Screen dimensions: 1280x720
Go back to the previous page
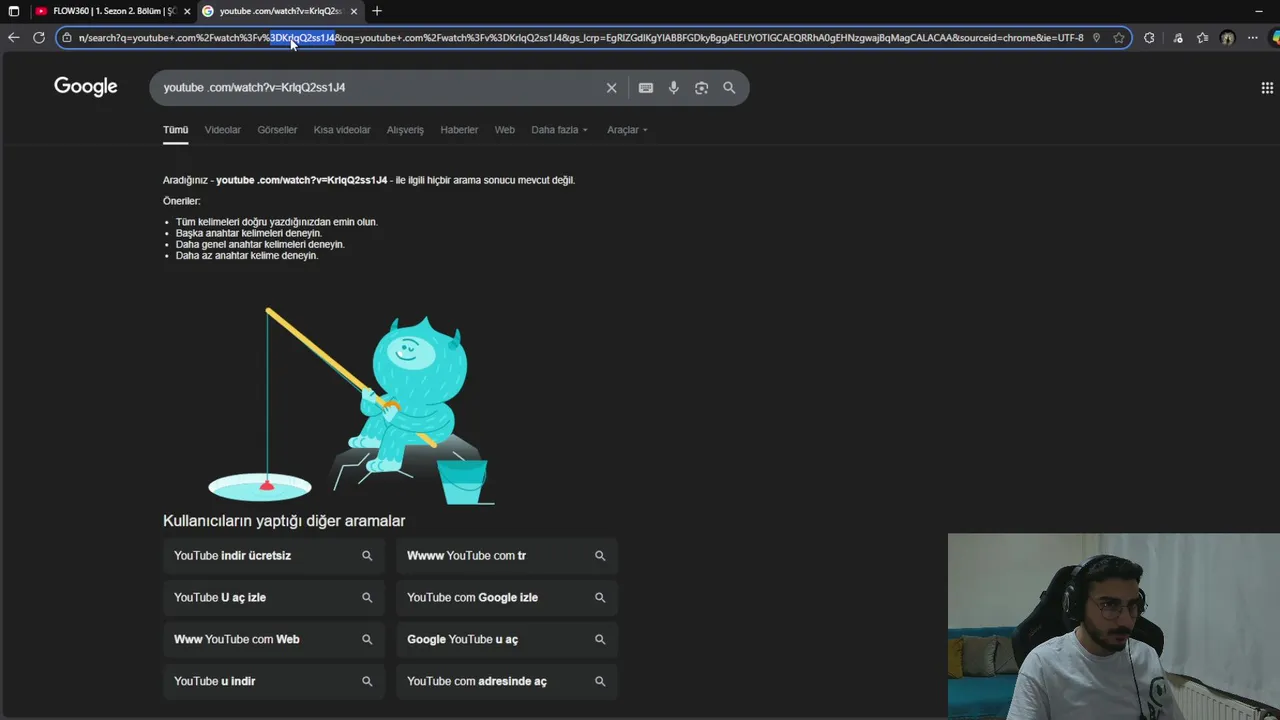[13, 38]
